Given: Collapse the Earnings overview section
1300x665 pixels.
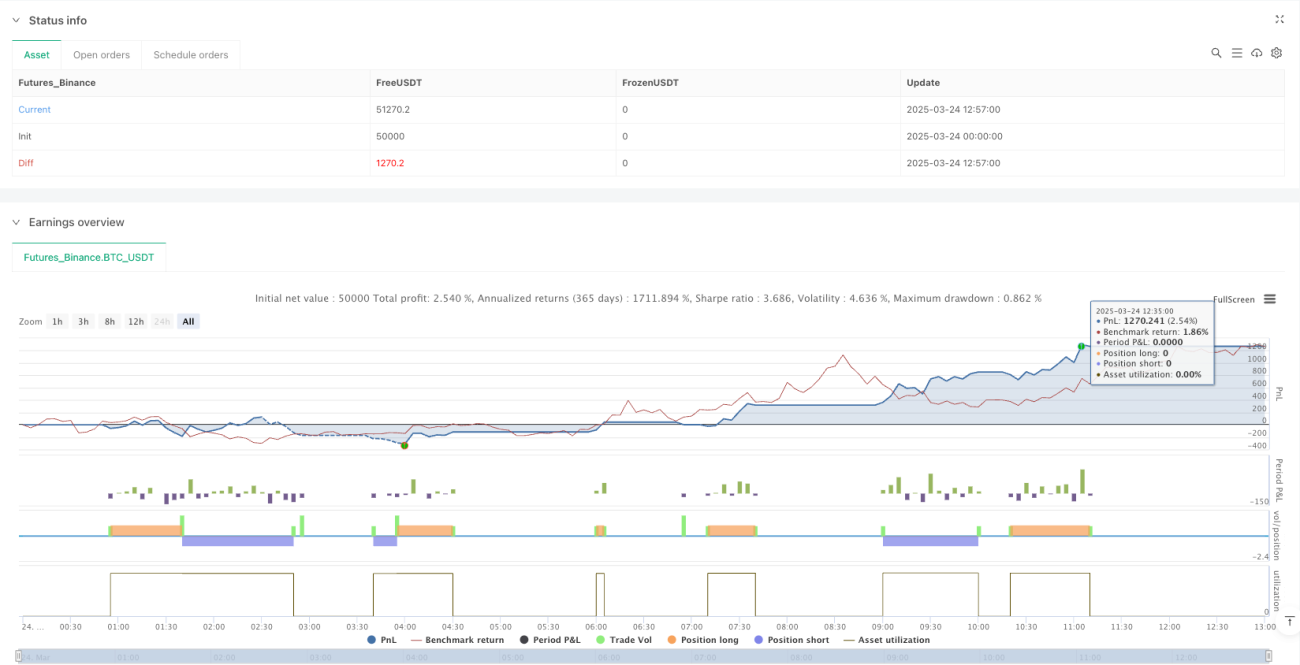Looking at the screenshot, I should click(x=16, y=222).
